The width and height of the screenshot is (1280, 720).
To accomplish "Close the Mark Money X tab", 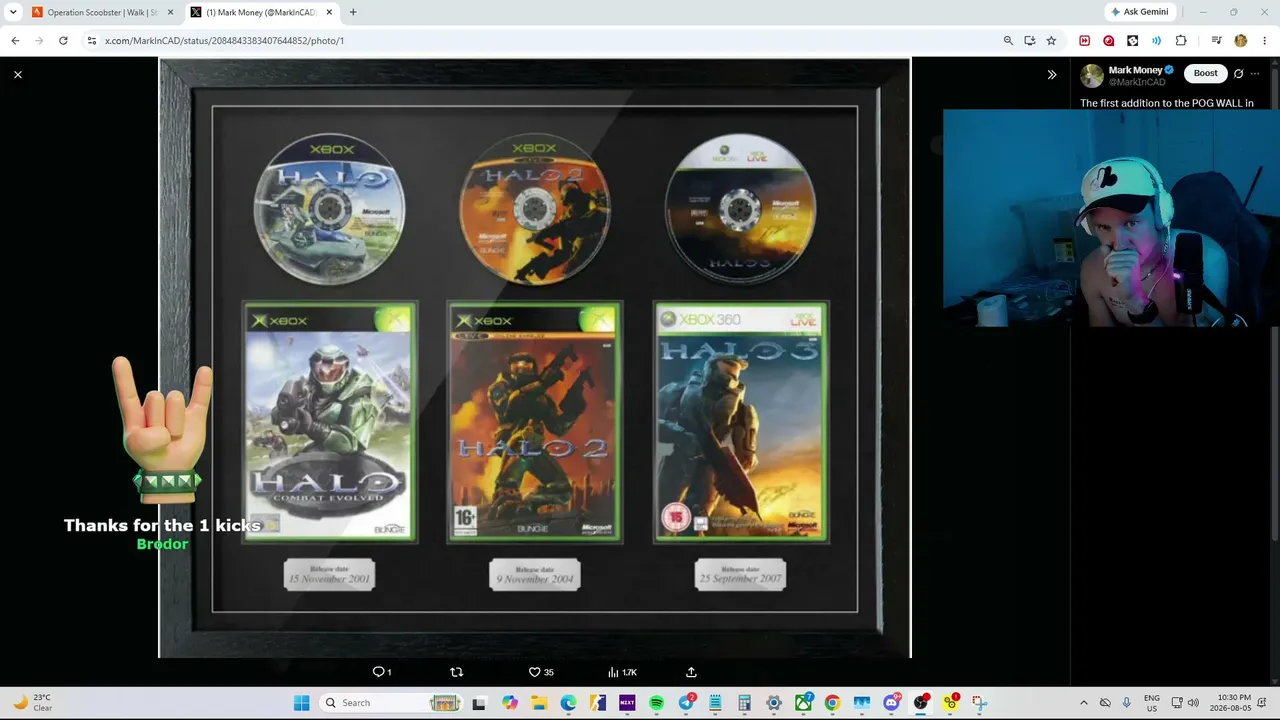I will click(x=329, y=12).
